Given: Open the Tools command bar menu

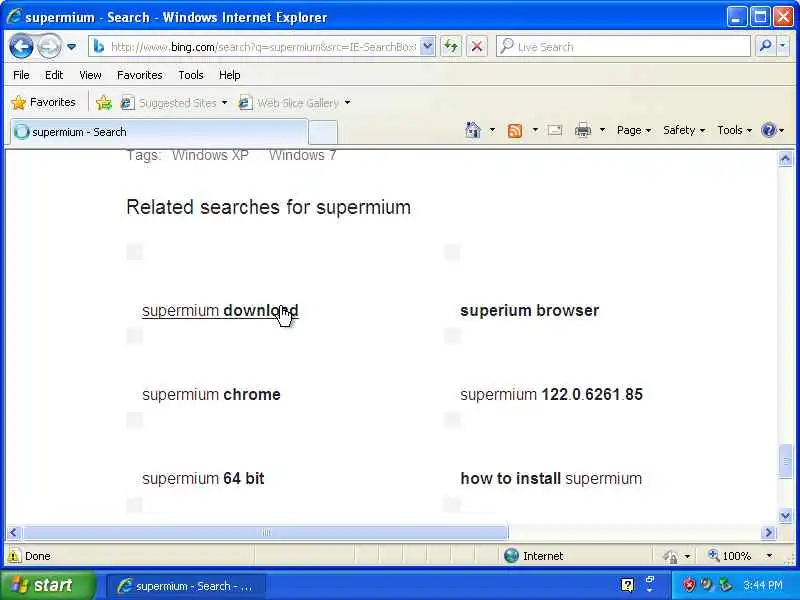Looking at the screenshot, I should 734,130.
